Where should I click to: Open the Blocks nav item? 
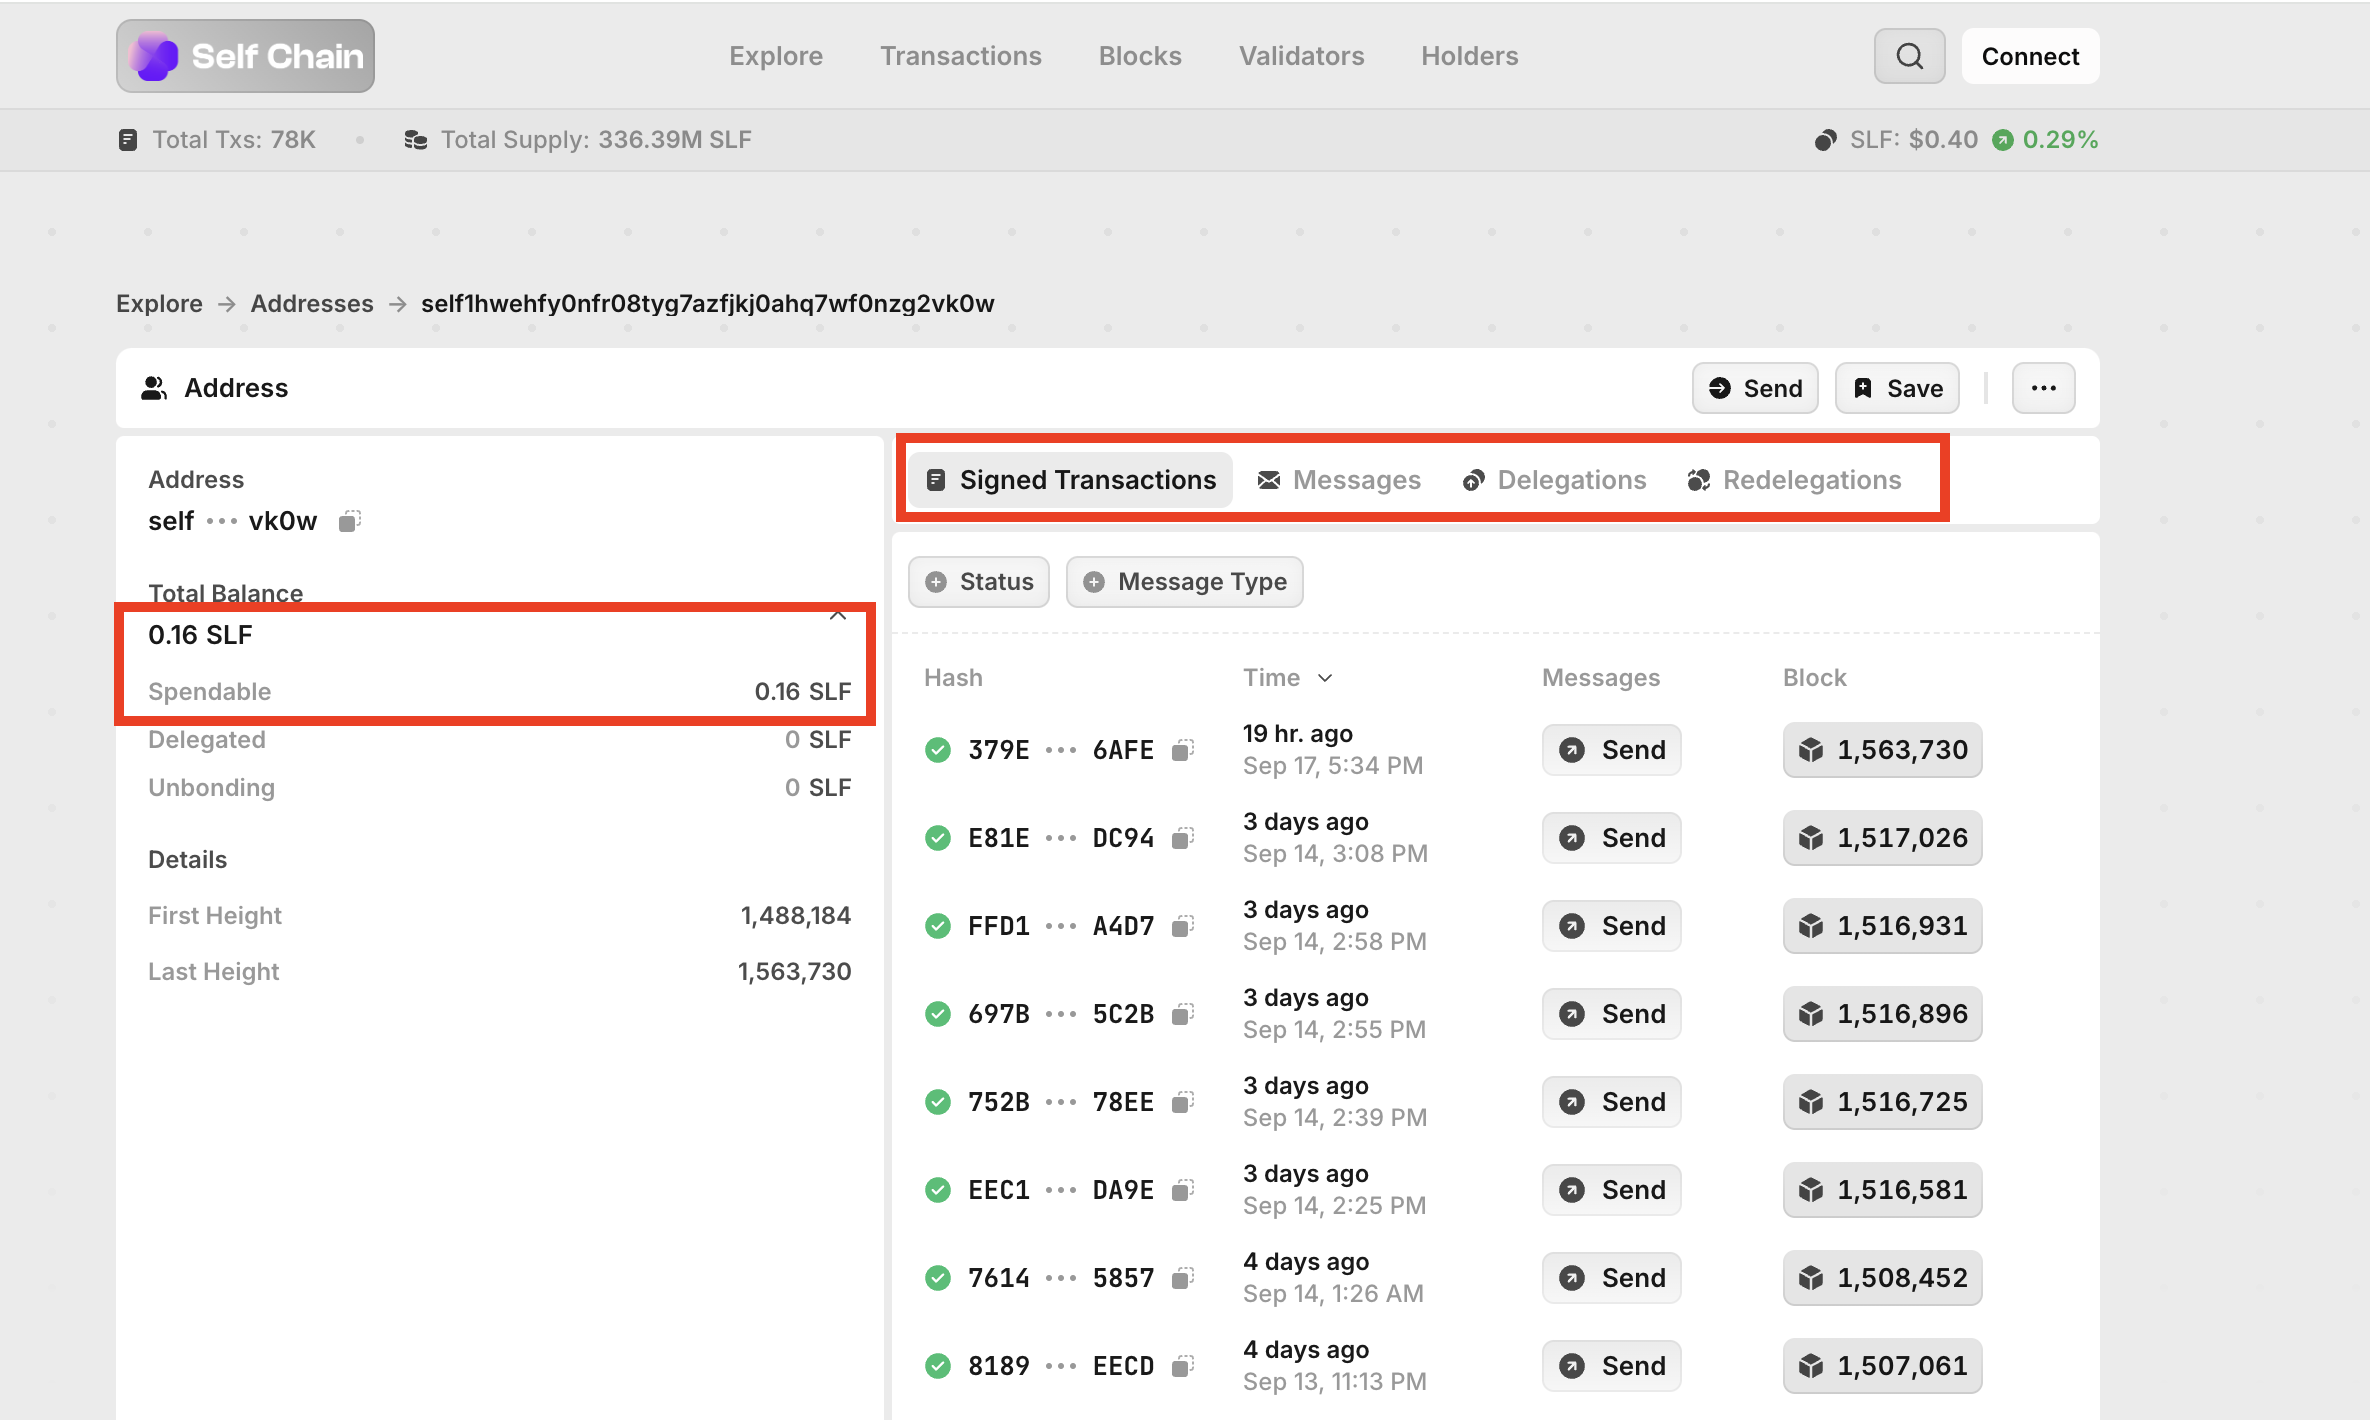(1140, 56)
